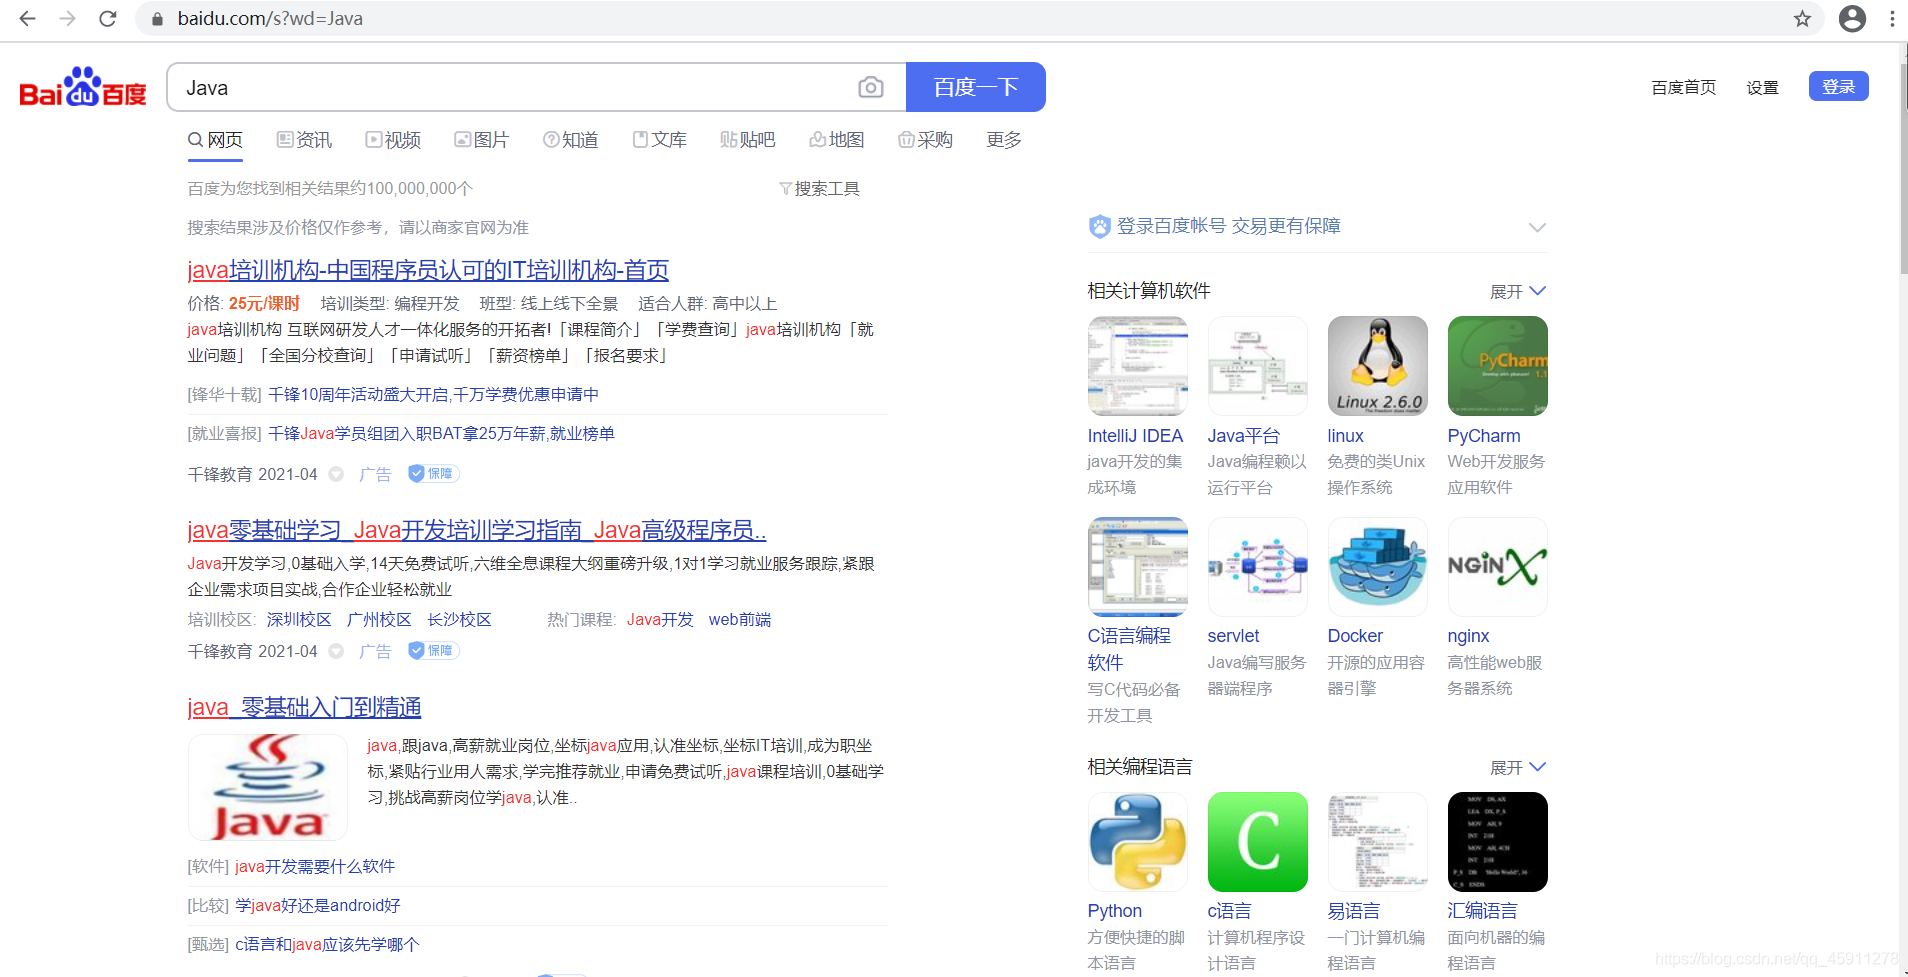Viewport: 1908px width, 977px height.
Task: Switch to the 文库 tab
Action: 659,140
